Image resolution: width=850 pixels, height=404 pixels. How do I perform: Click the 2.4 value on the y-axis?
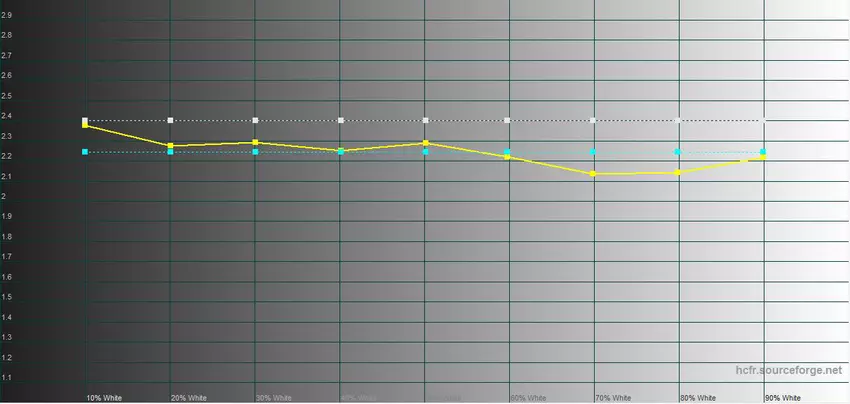click(x=6, y=116)
